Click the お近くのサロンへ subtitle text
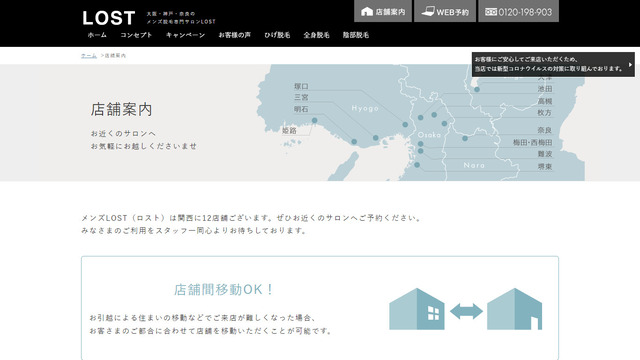640x360 pixels. tap(123, 133)
